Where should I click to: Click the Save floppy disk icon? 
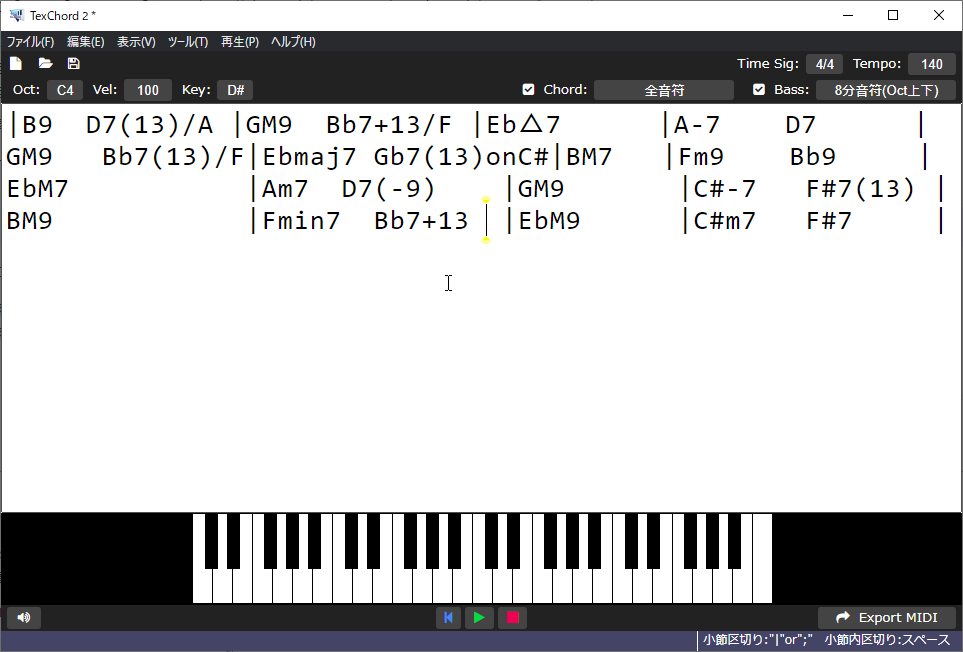tap(74, 63)
